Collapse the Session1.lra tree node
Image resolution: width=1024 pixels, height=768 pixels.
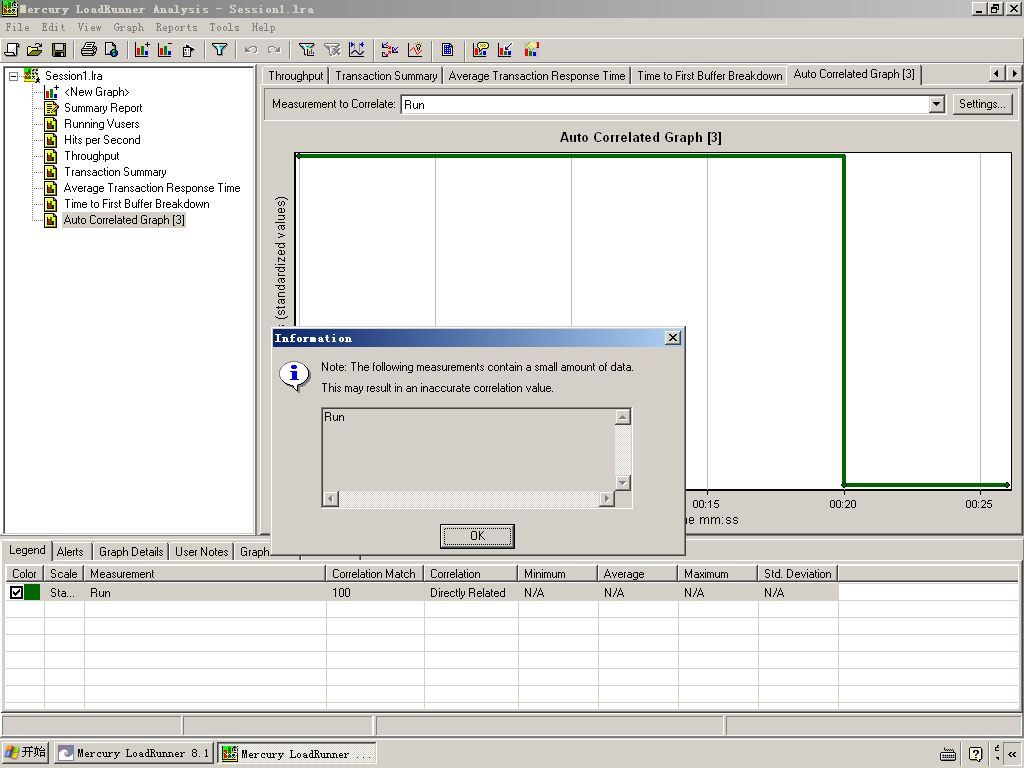13,76
